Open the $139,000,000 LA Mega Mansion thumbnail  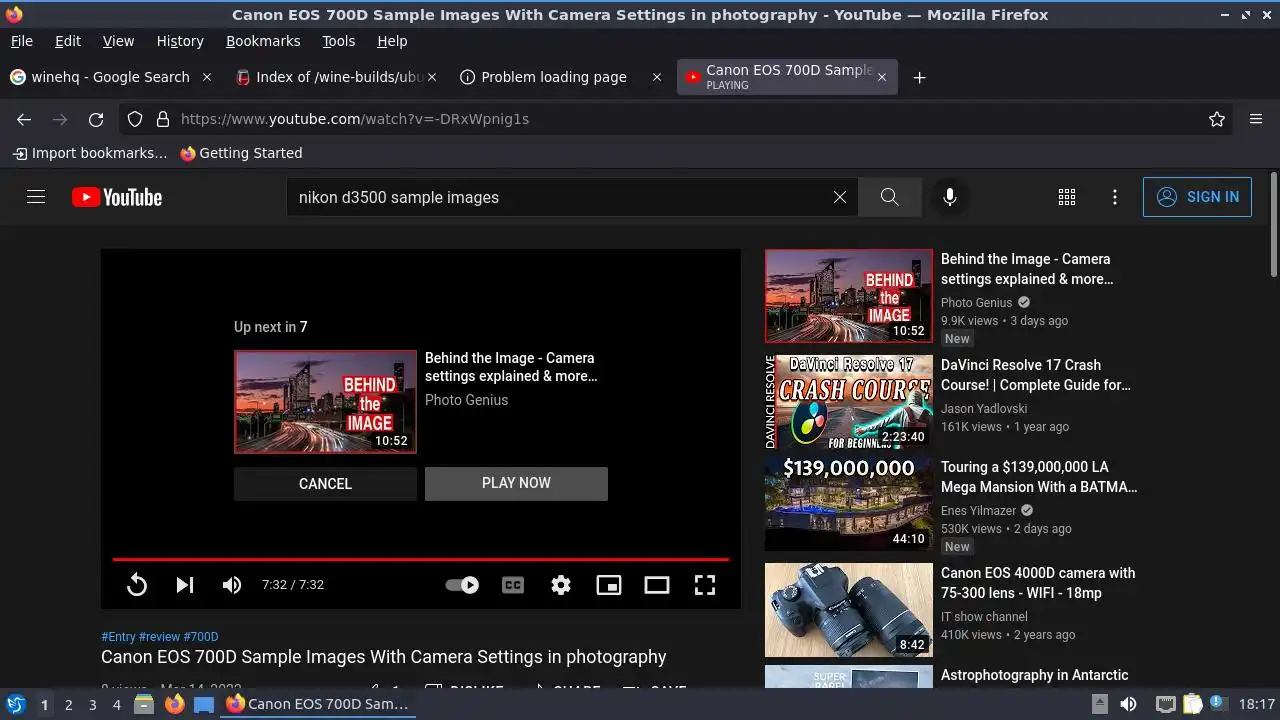[848, 504]
